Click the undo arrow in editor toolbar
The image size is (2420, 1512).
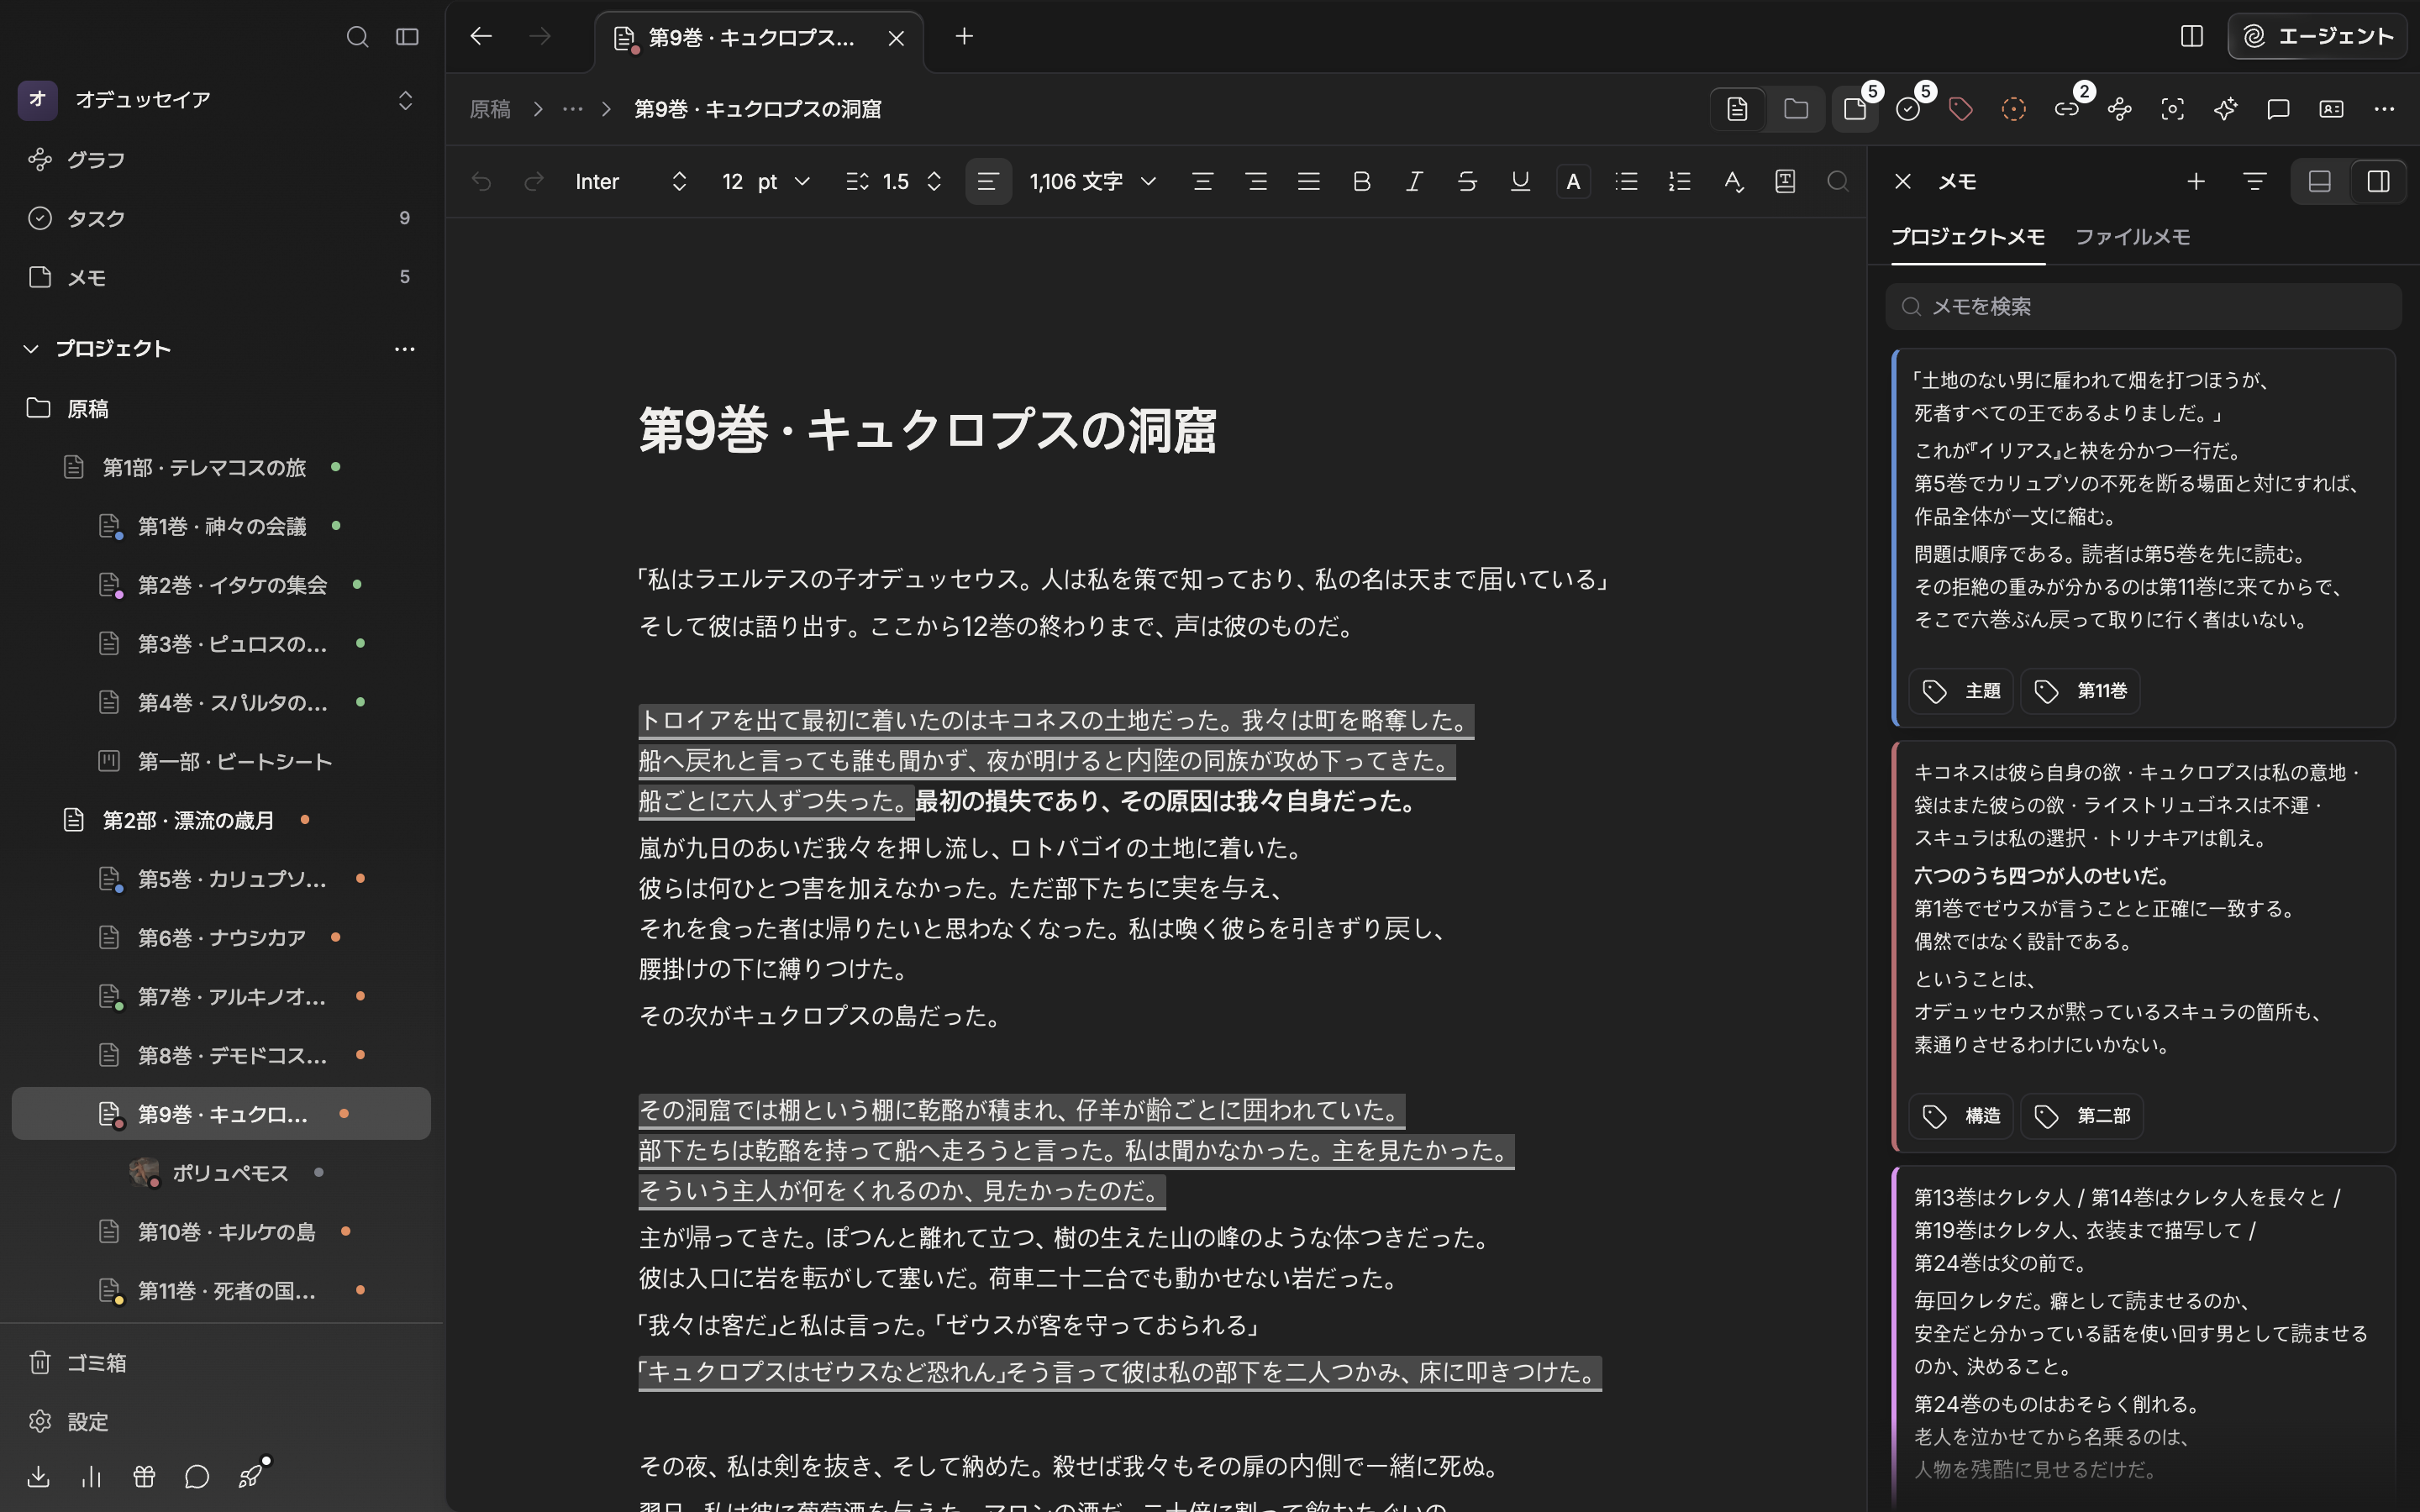(481, 181)
